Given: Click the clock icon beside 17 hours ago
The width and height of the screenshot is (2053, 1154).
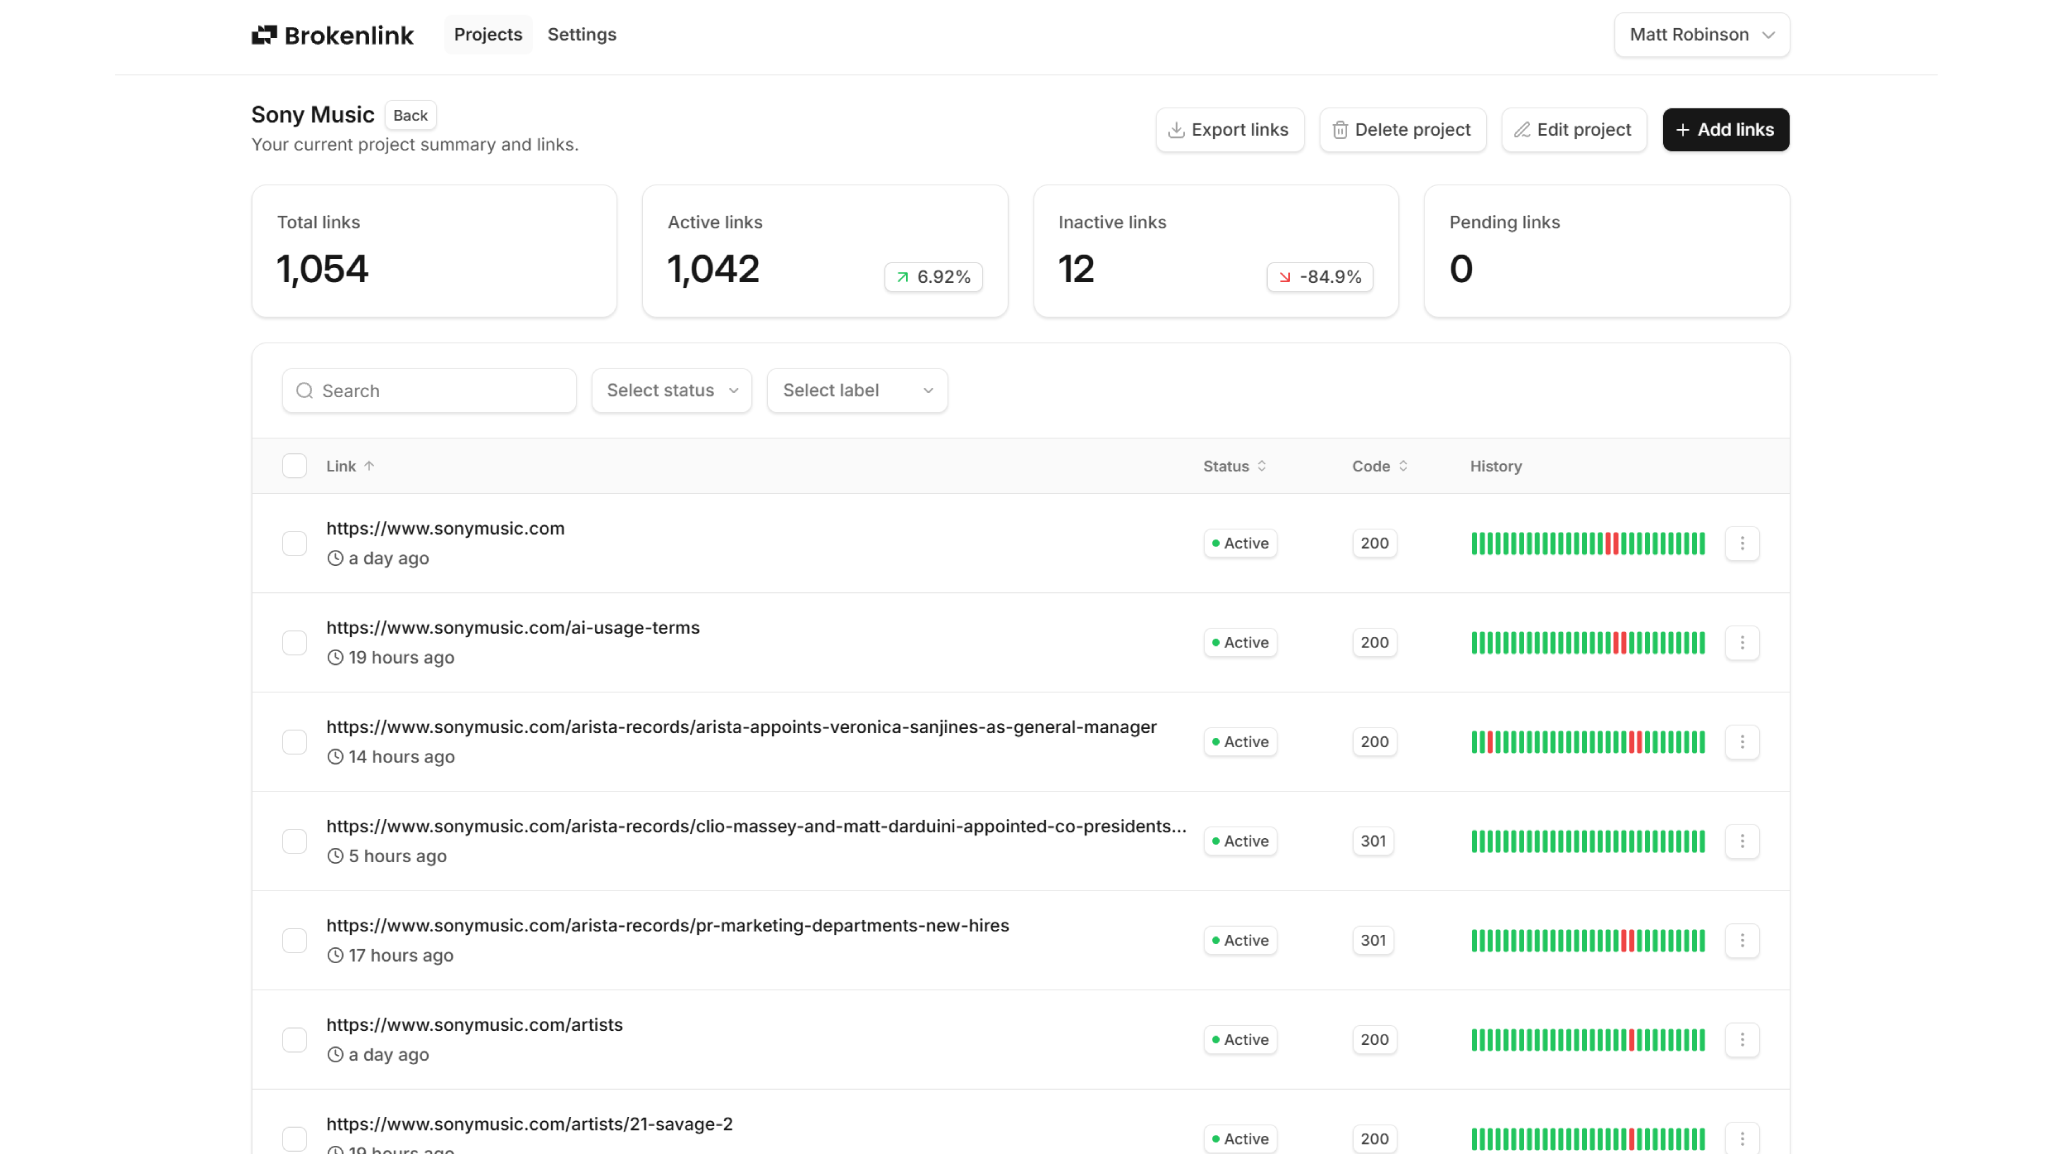Looking at the screenshot, I should [336, 956].
